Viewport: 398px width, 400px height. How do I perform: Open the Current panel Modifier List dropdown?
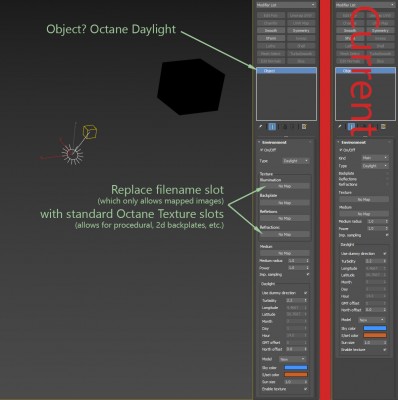point(365,5)
